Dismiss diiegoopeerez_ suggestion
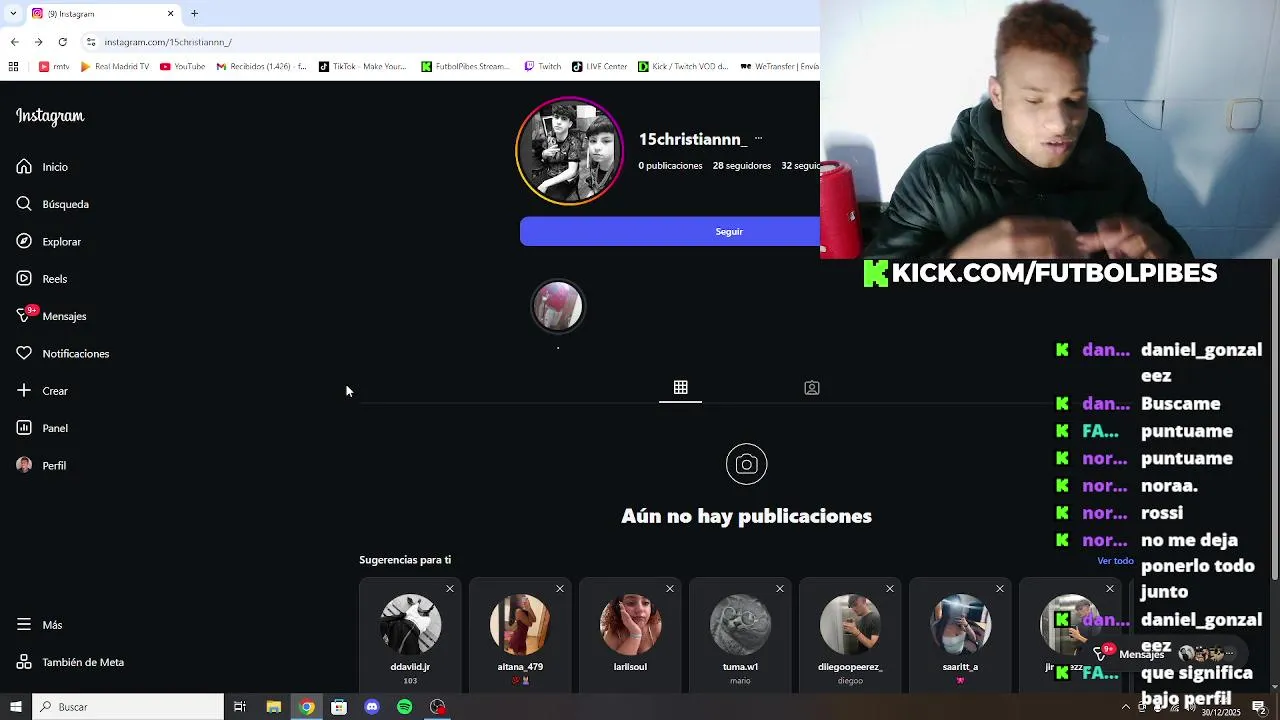1280x720 pixels. click(x=890, y=589)
